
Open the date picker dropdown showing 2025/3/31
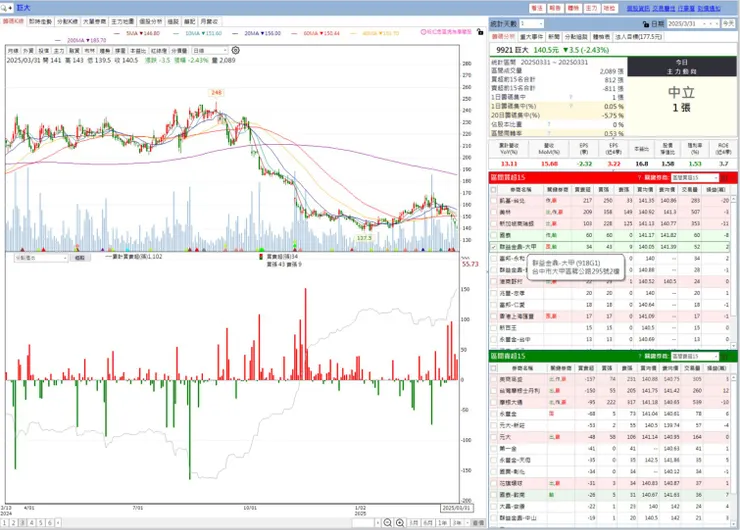693,24
